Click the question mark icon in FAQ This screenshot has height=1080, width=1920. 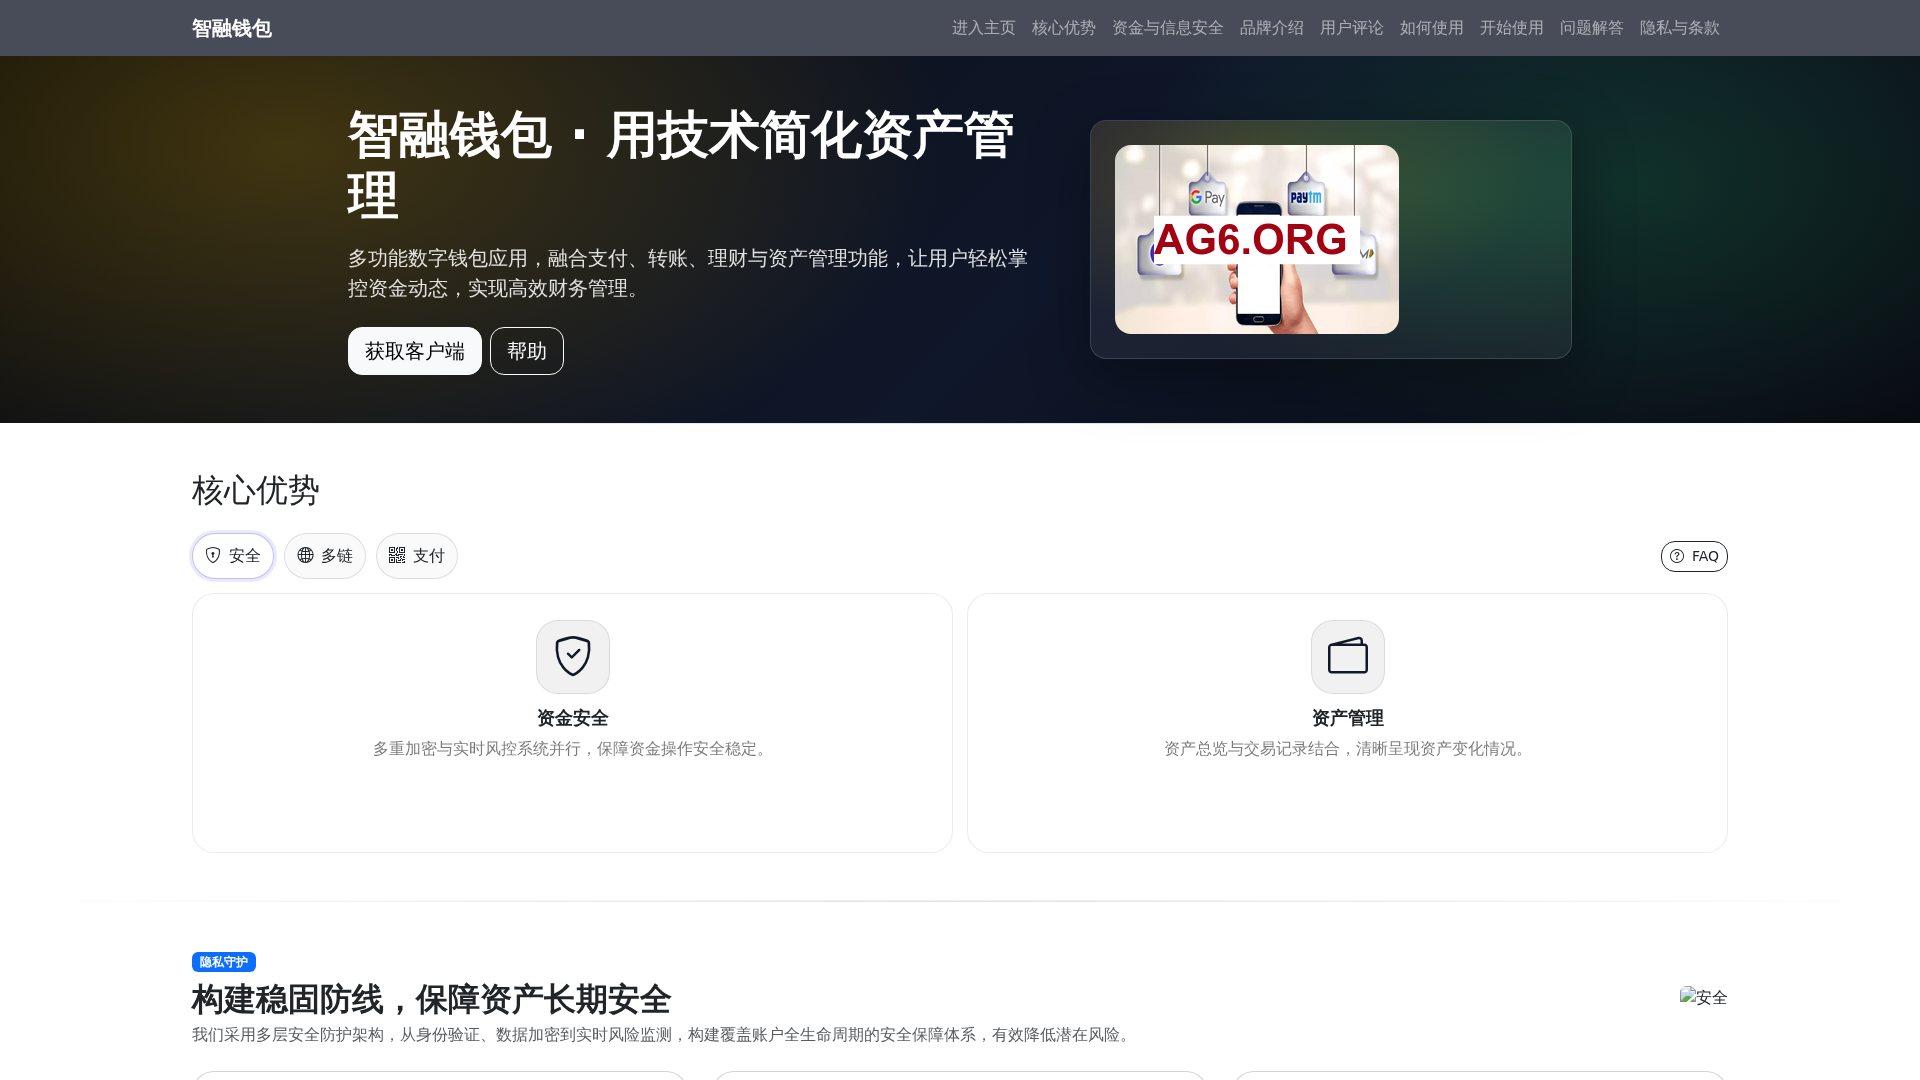click(x=1677, y=556)
